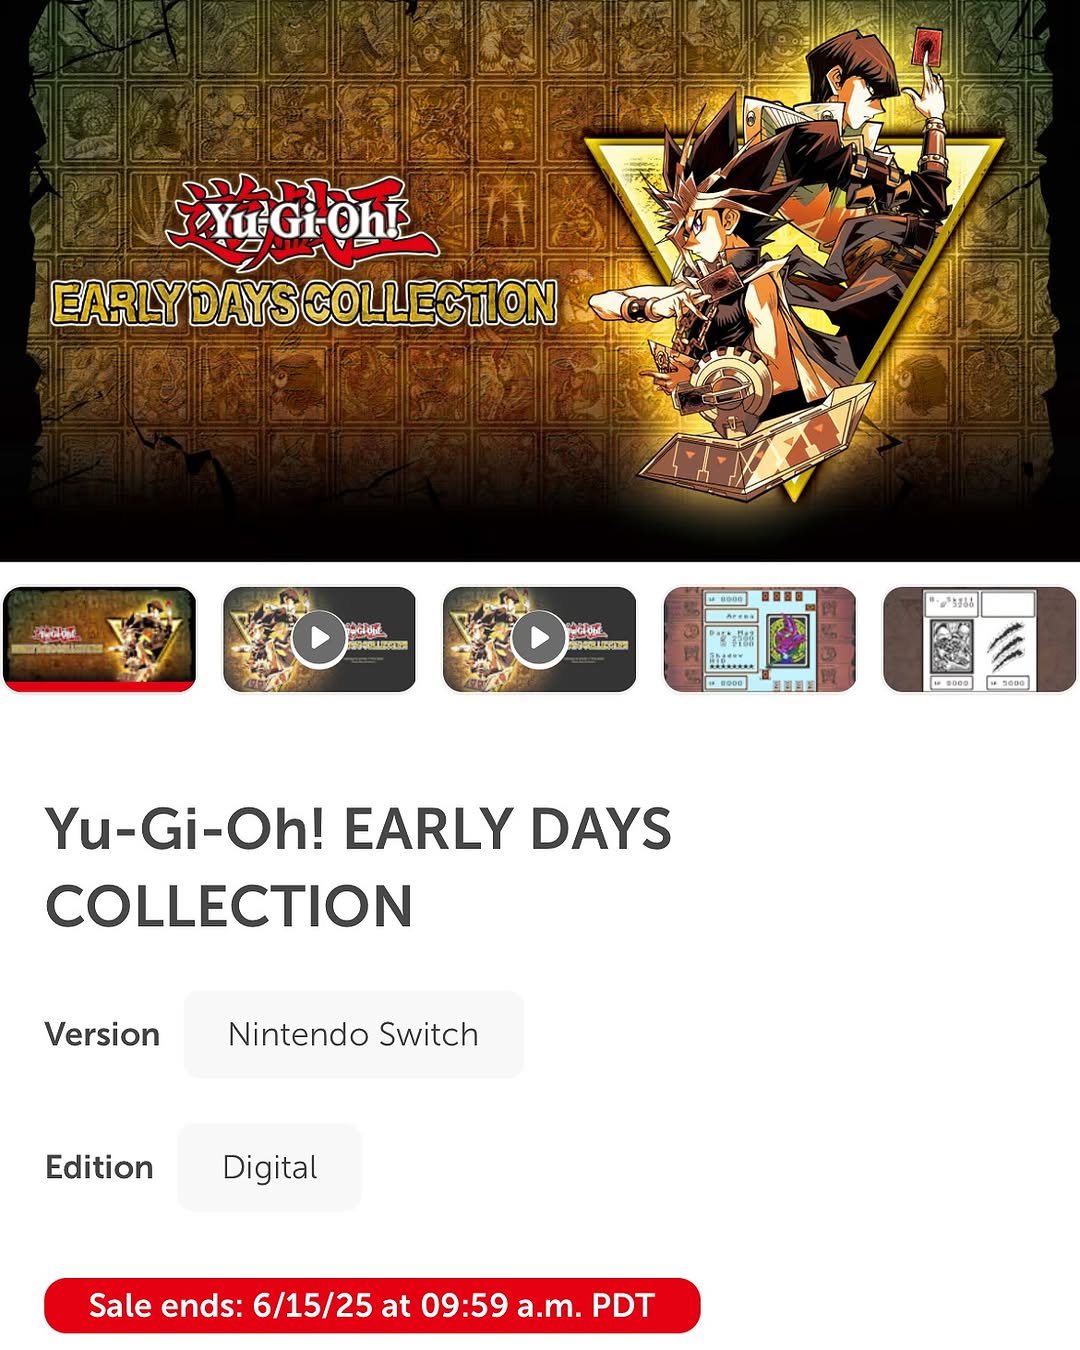1080x1350 pixels.
Task: Select the key art thumbnail with red underline
Action: click(99, 639)
